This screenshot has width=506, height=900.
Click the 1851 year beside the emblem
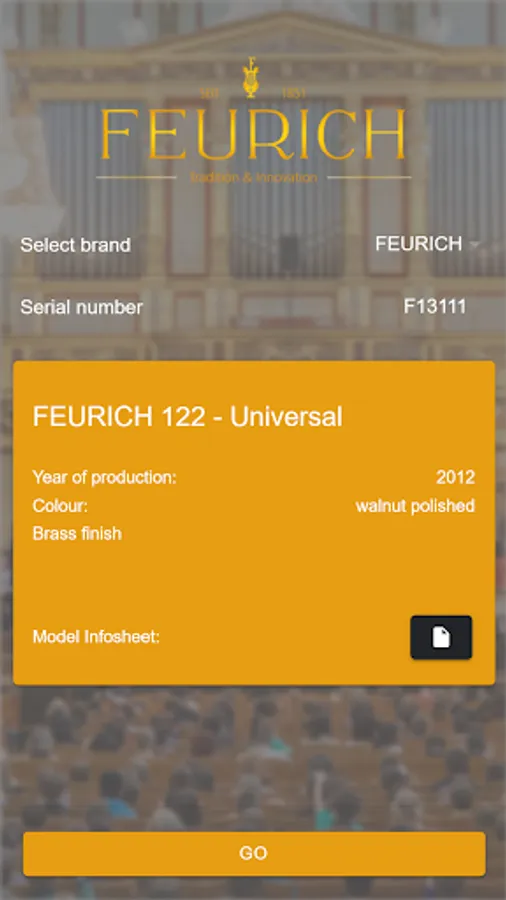(294, 94)
